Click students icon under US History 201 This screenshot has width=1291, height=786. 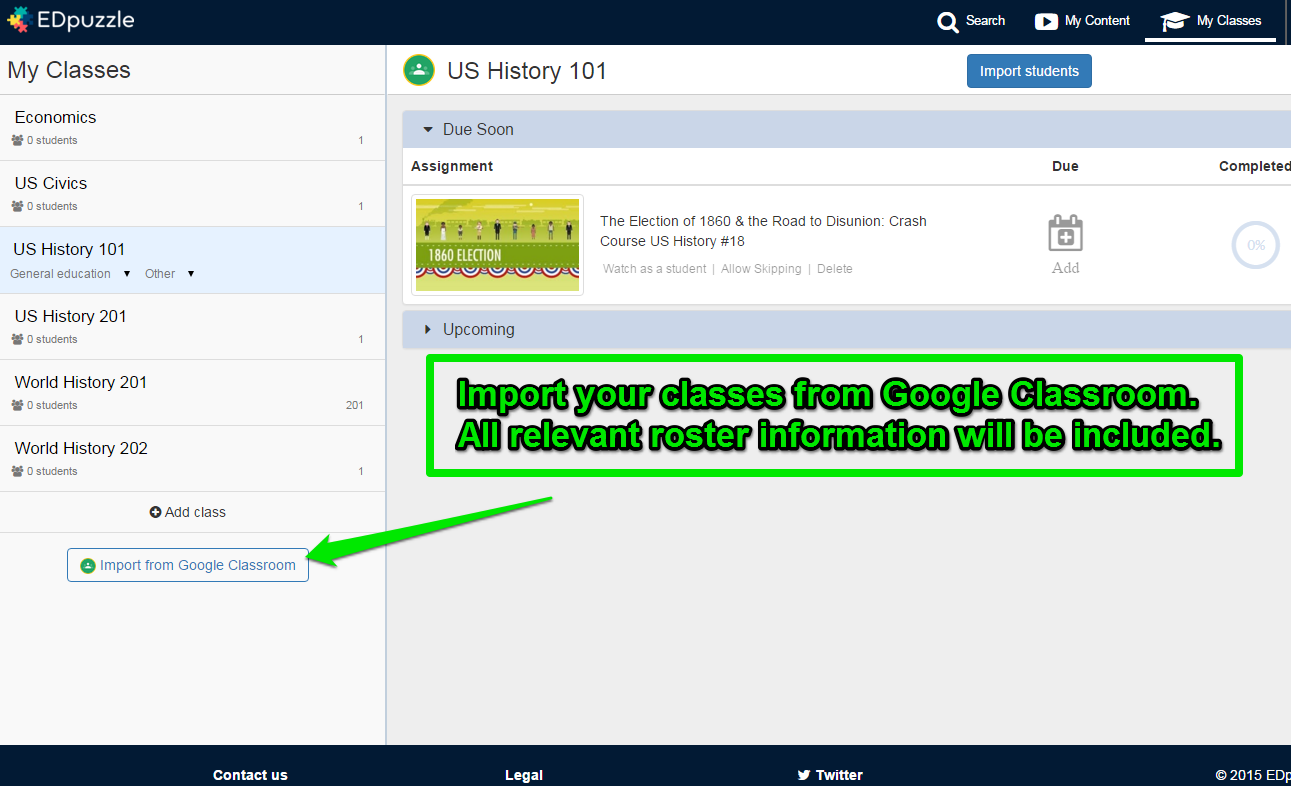17,339
